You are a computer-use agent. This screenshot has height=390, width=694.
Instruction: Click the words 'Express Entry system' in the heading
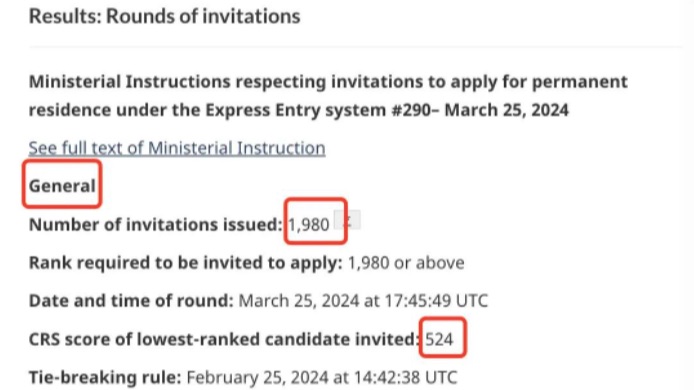[x=296, y=110]
